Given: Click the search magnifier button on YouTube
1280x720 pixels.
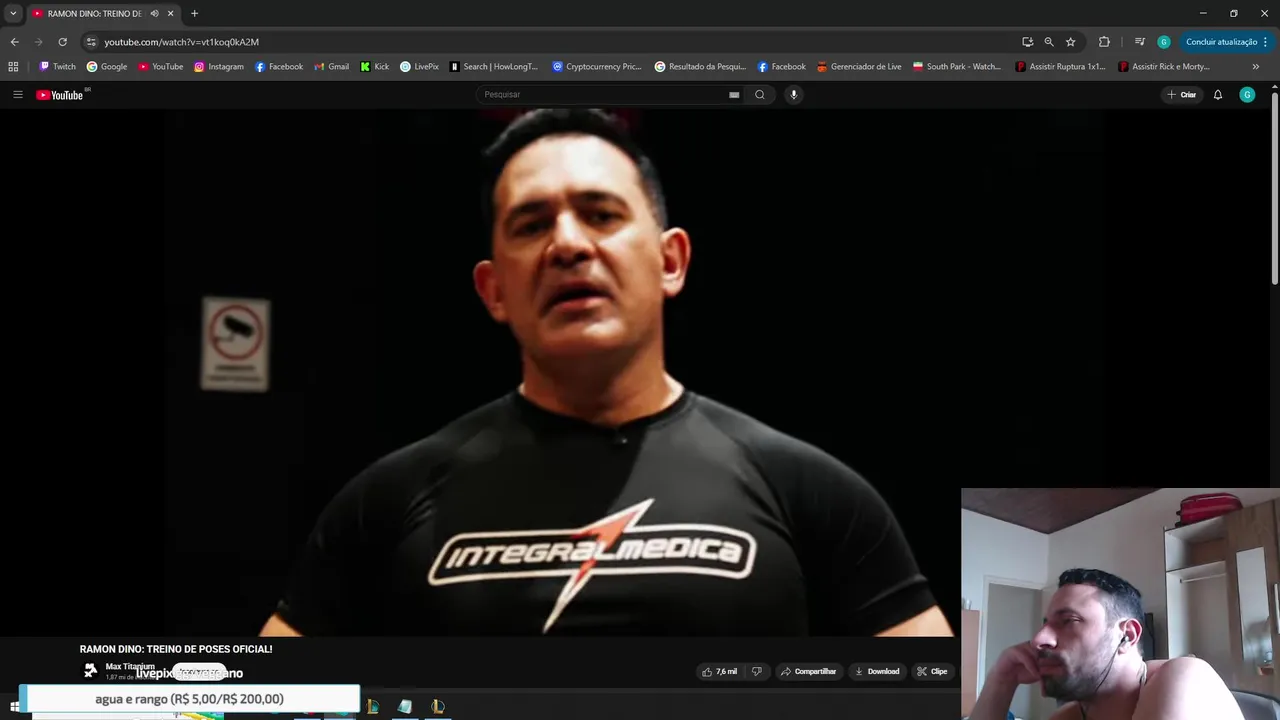Looking at the screenshot, I should tap(760, 95).
